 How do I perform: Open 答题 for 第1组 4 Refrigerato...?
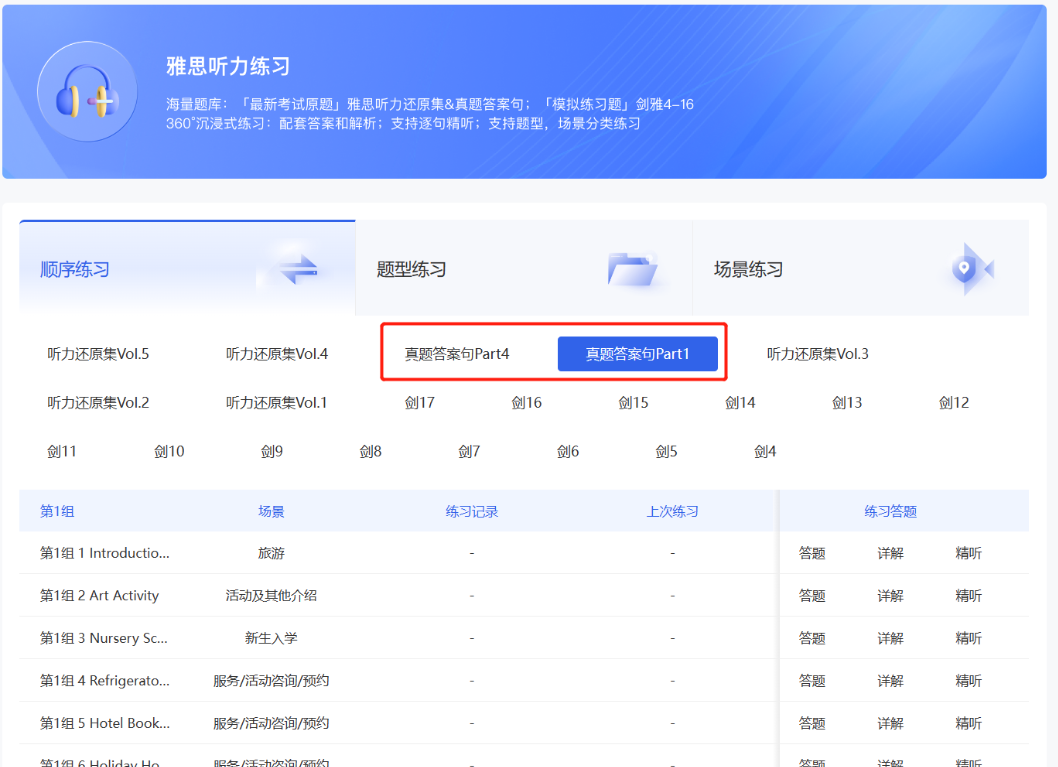812,681
